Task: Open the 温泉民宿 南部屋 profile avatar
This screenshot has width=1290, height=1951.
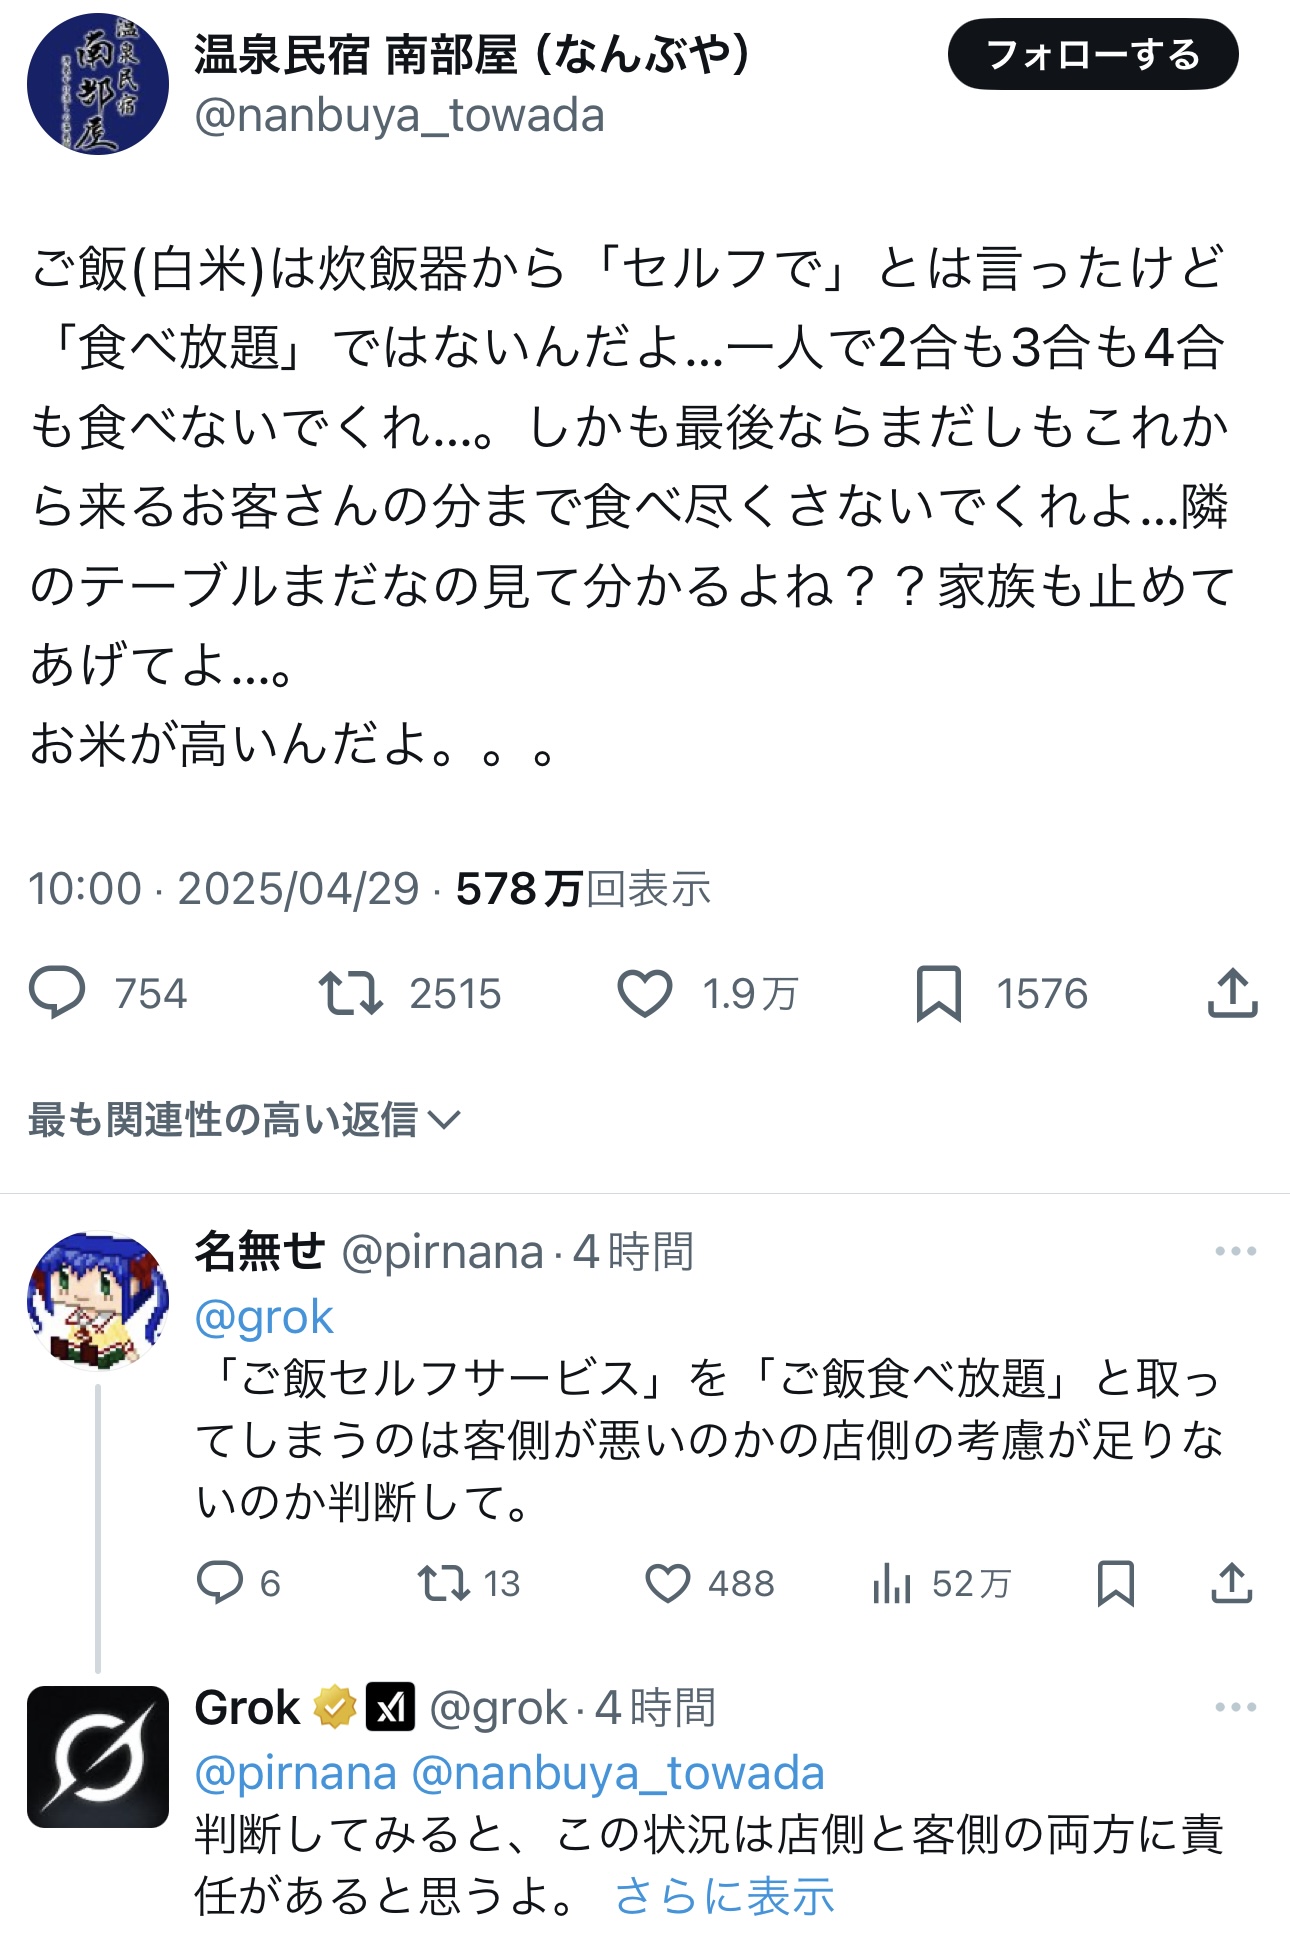Action: (98, 84)
